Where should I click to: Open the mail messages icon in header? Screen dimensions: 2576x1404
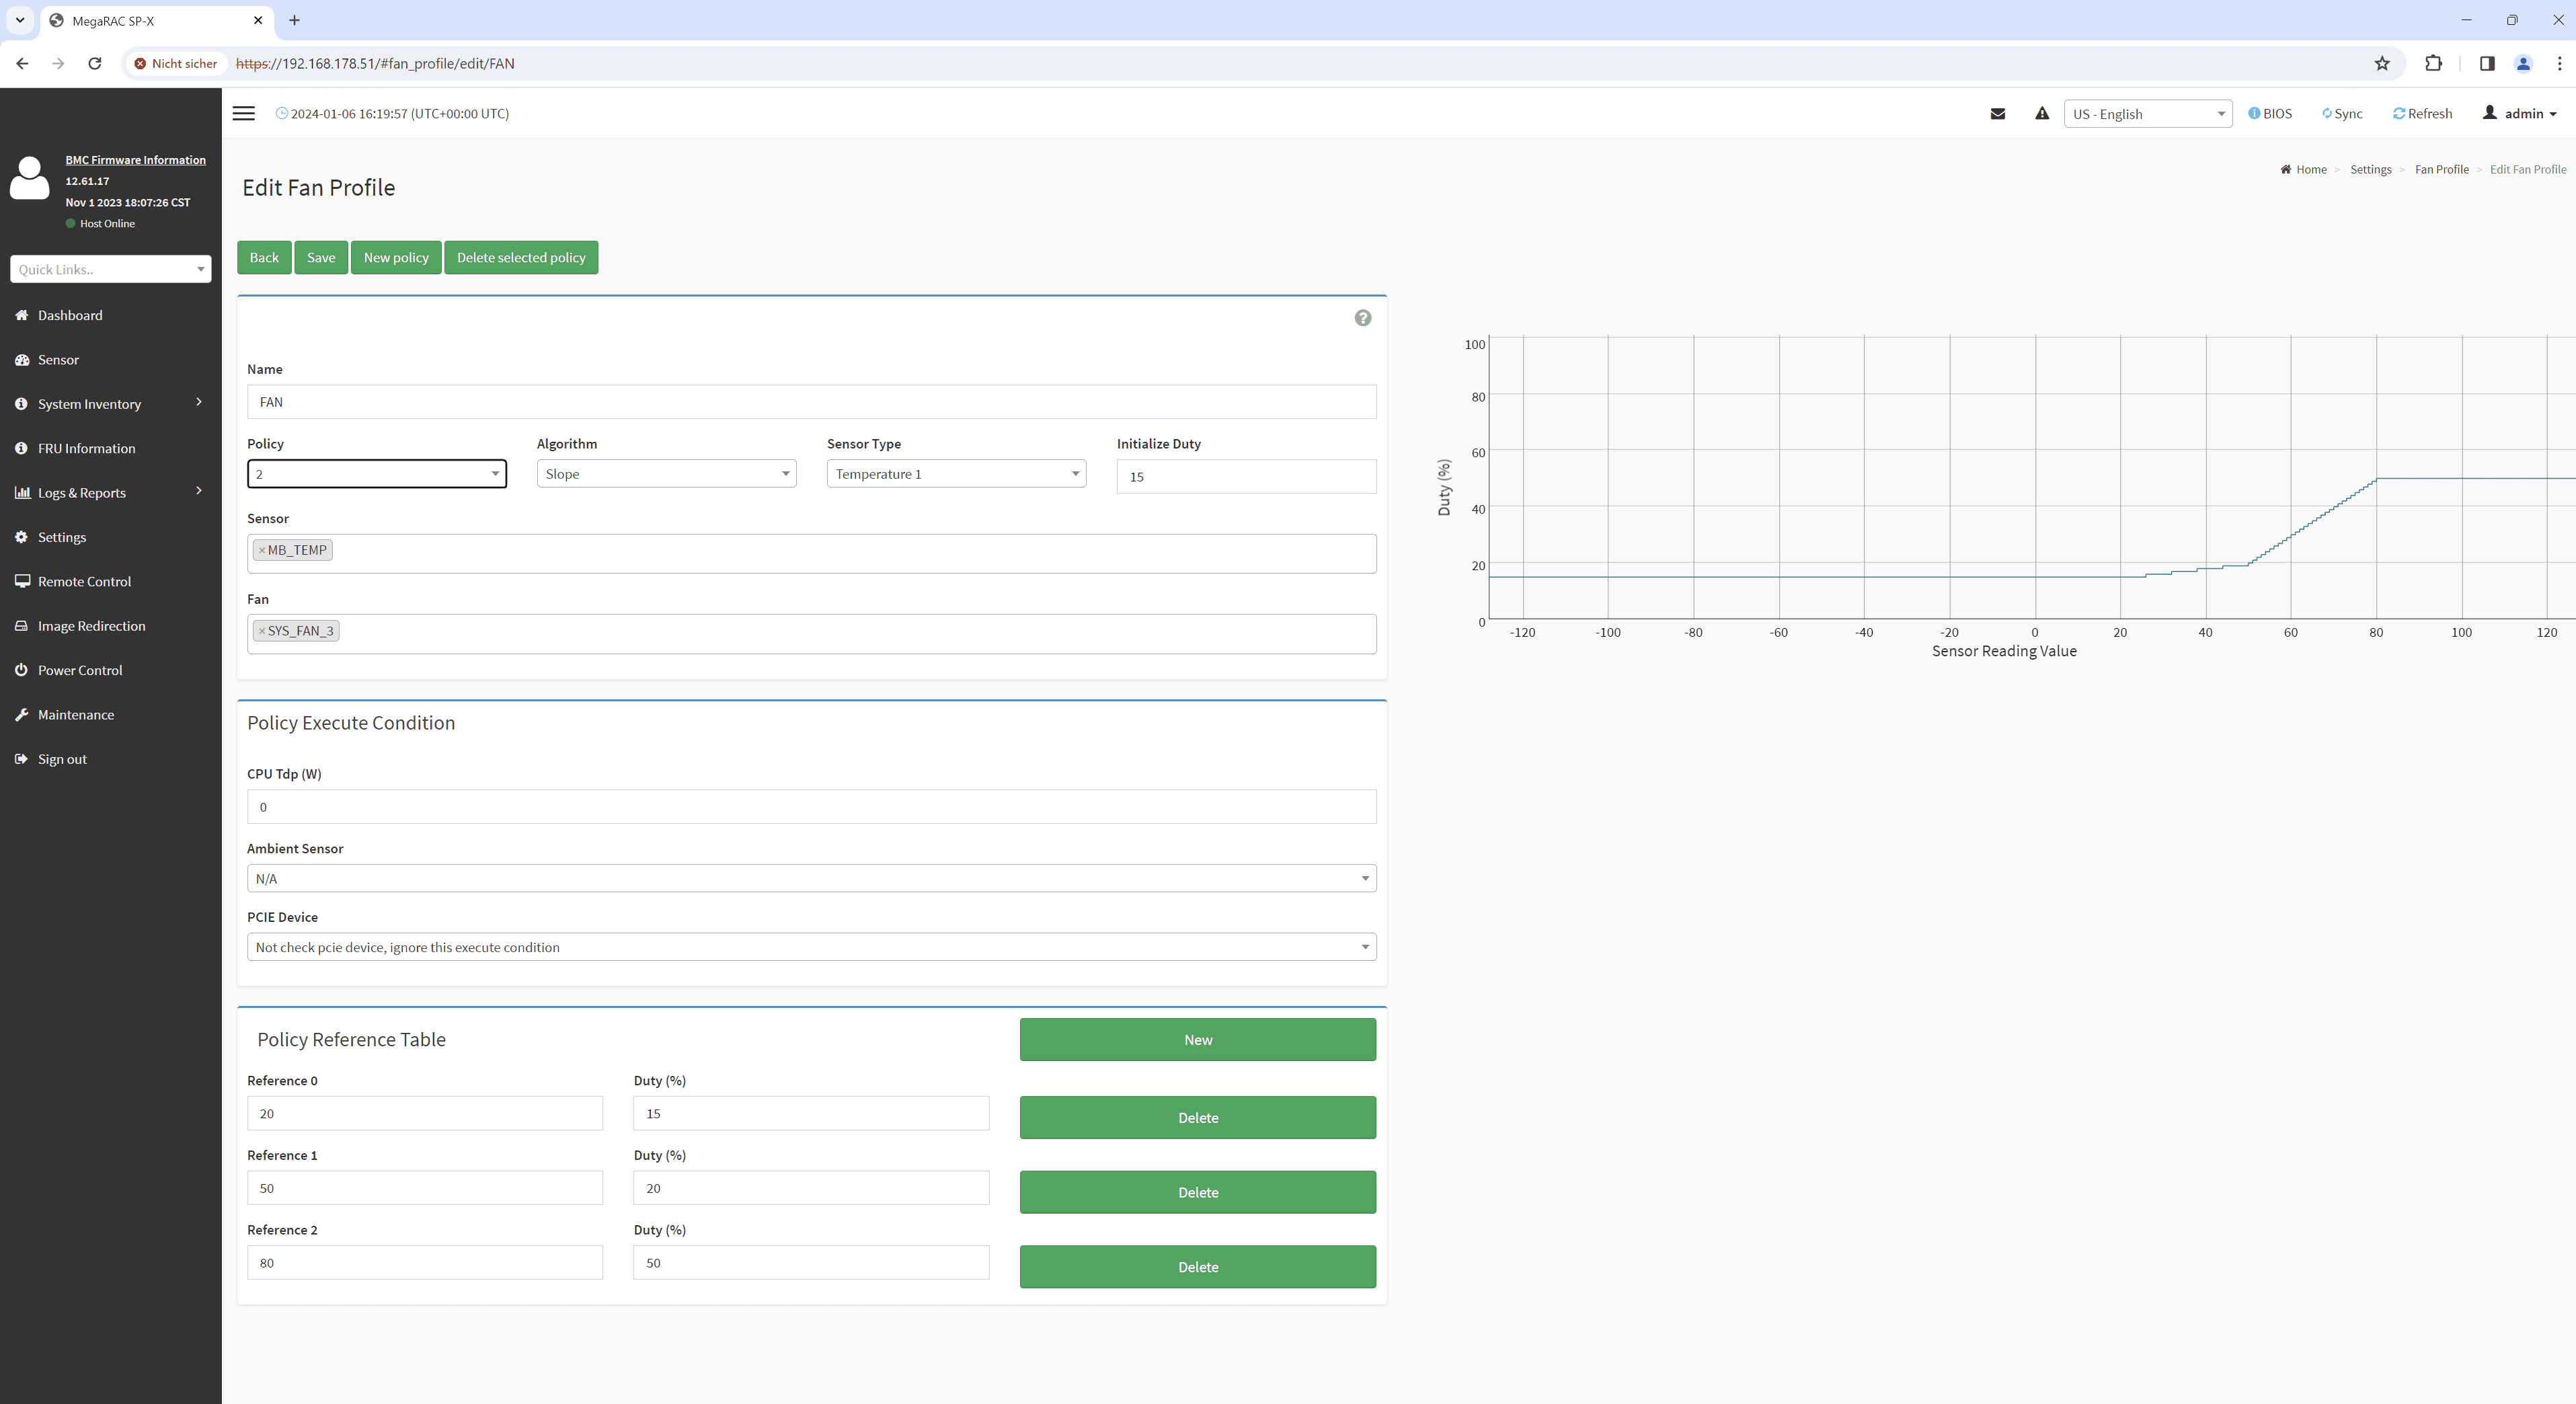point(1997,113)
